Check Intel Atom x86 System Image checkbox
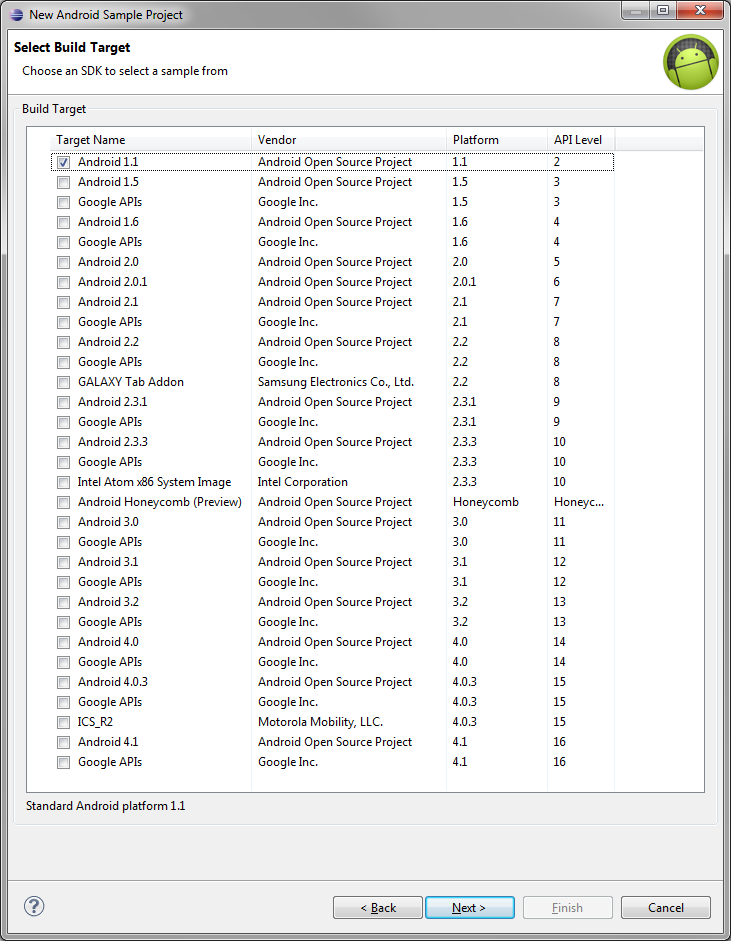The width and height of the screenshot is (731, 941). pyautogui.click(x=64, y=482)
